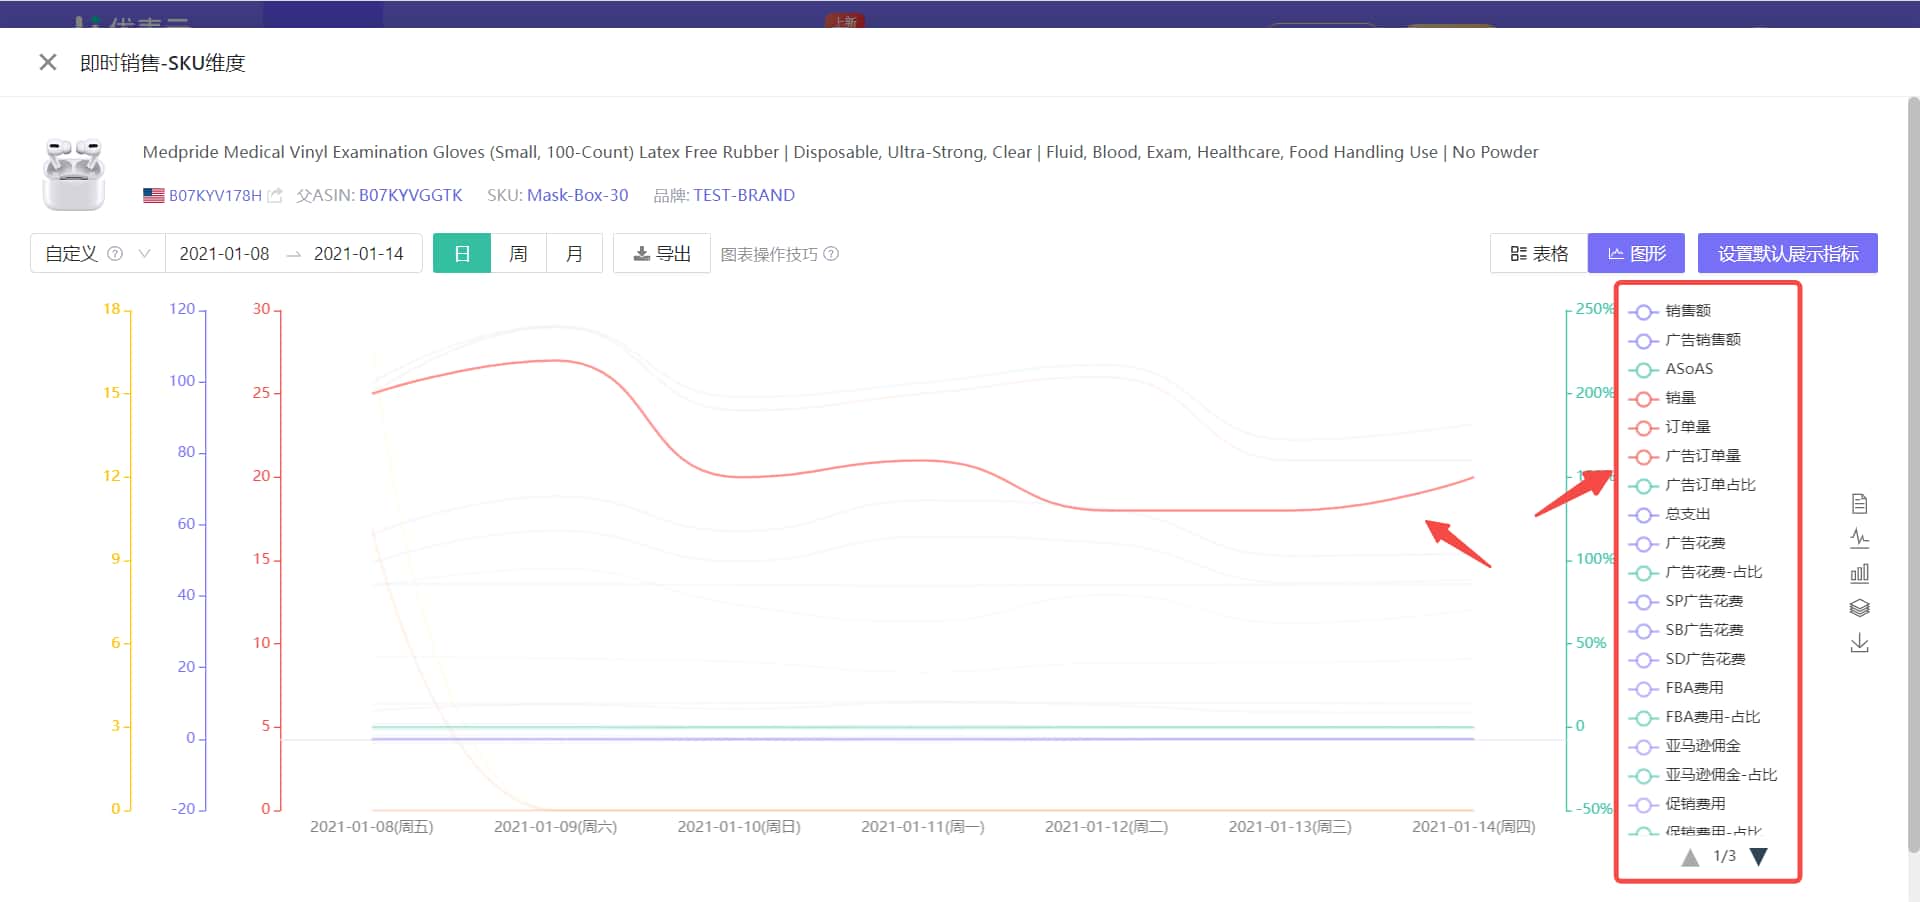
Task: Click the 导出 export button
Action: click(x=662, y=254)
